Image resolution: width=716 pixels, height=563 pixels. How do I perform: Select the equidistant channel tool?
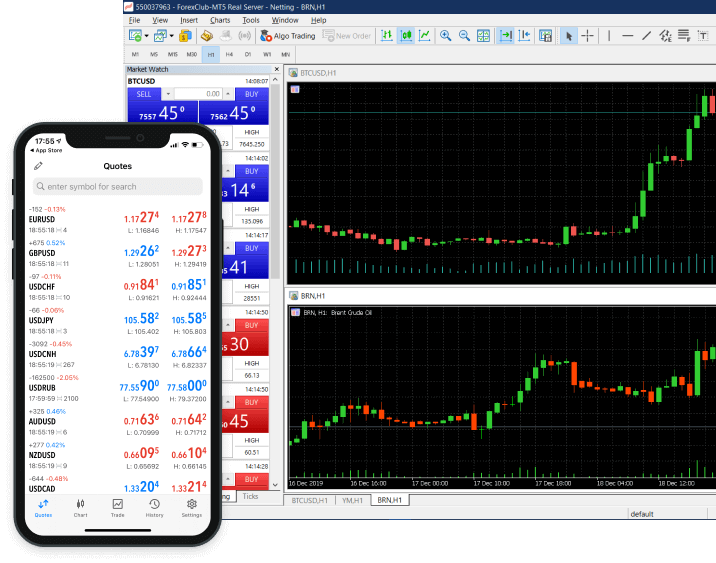pyautogui.click(x=665, y=36)
